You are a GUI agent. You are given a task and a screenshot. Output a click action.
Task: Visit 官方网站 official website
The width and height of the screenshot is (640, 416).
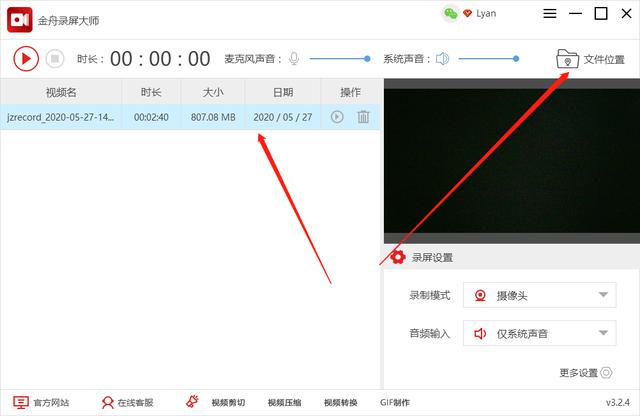(42, 402)
